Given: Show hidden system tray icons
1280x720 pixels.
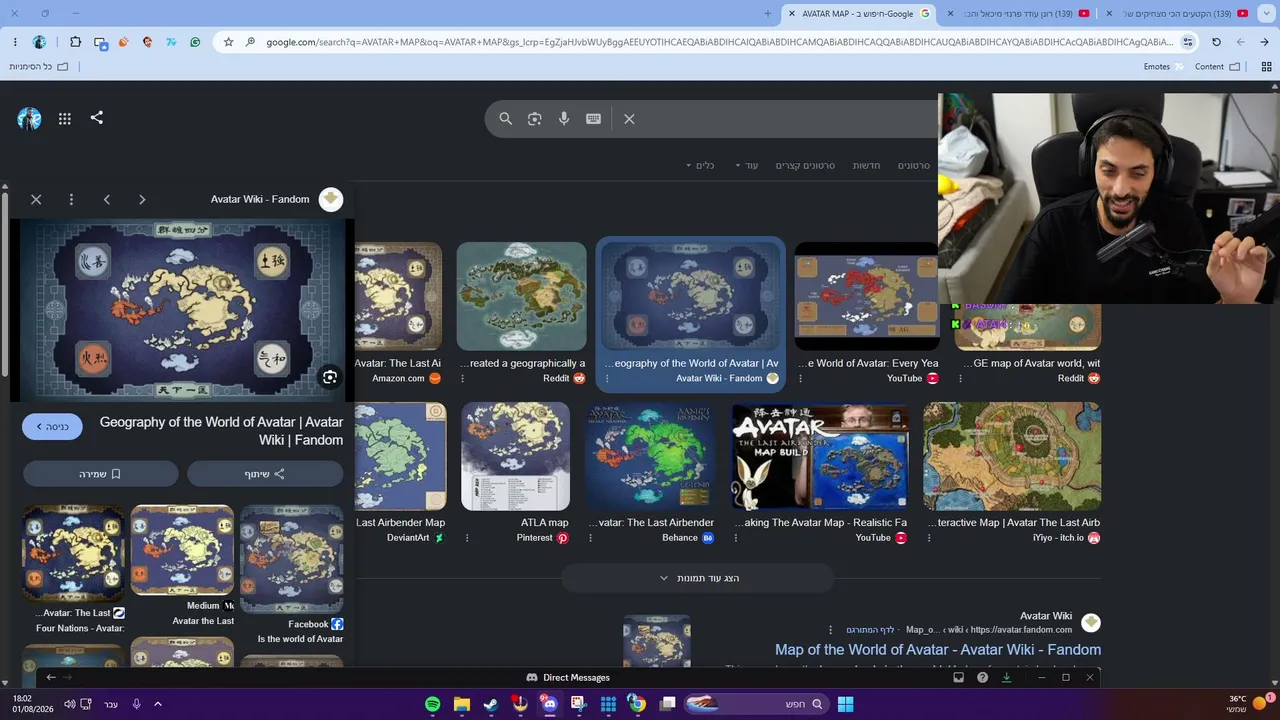Looking at the screenshot, I should tap(158, 704).
